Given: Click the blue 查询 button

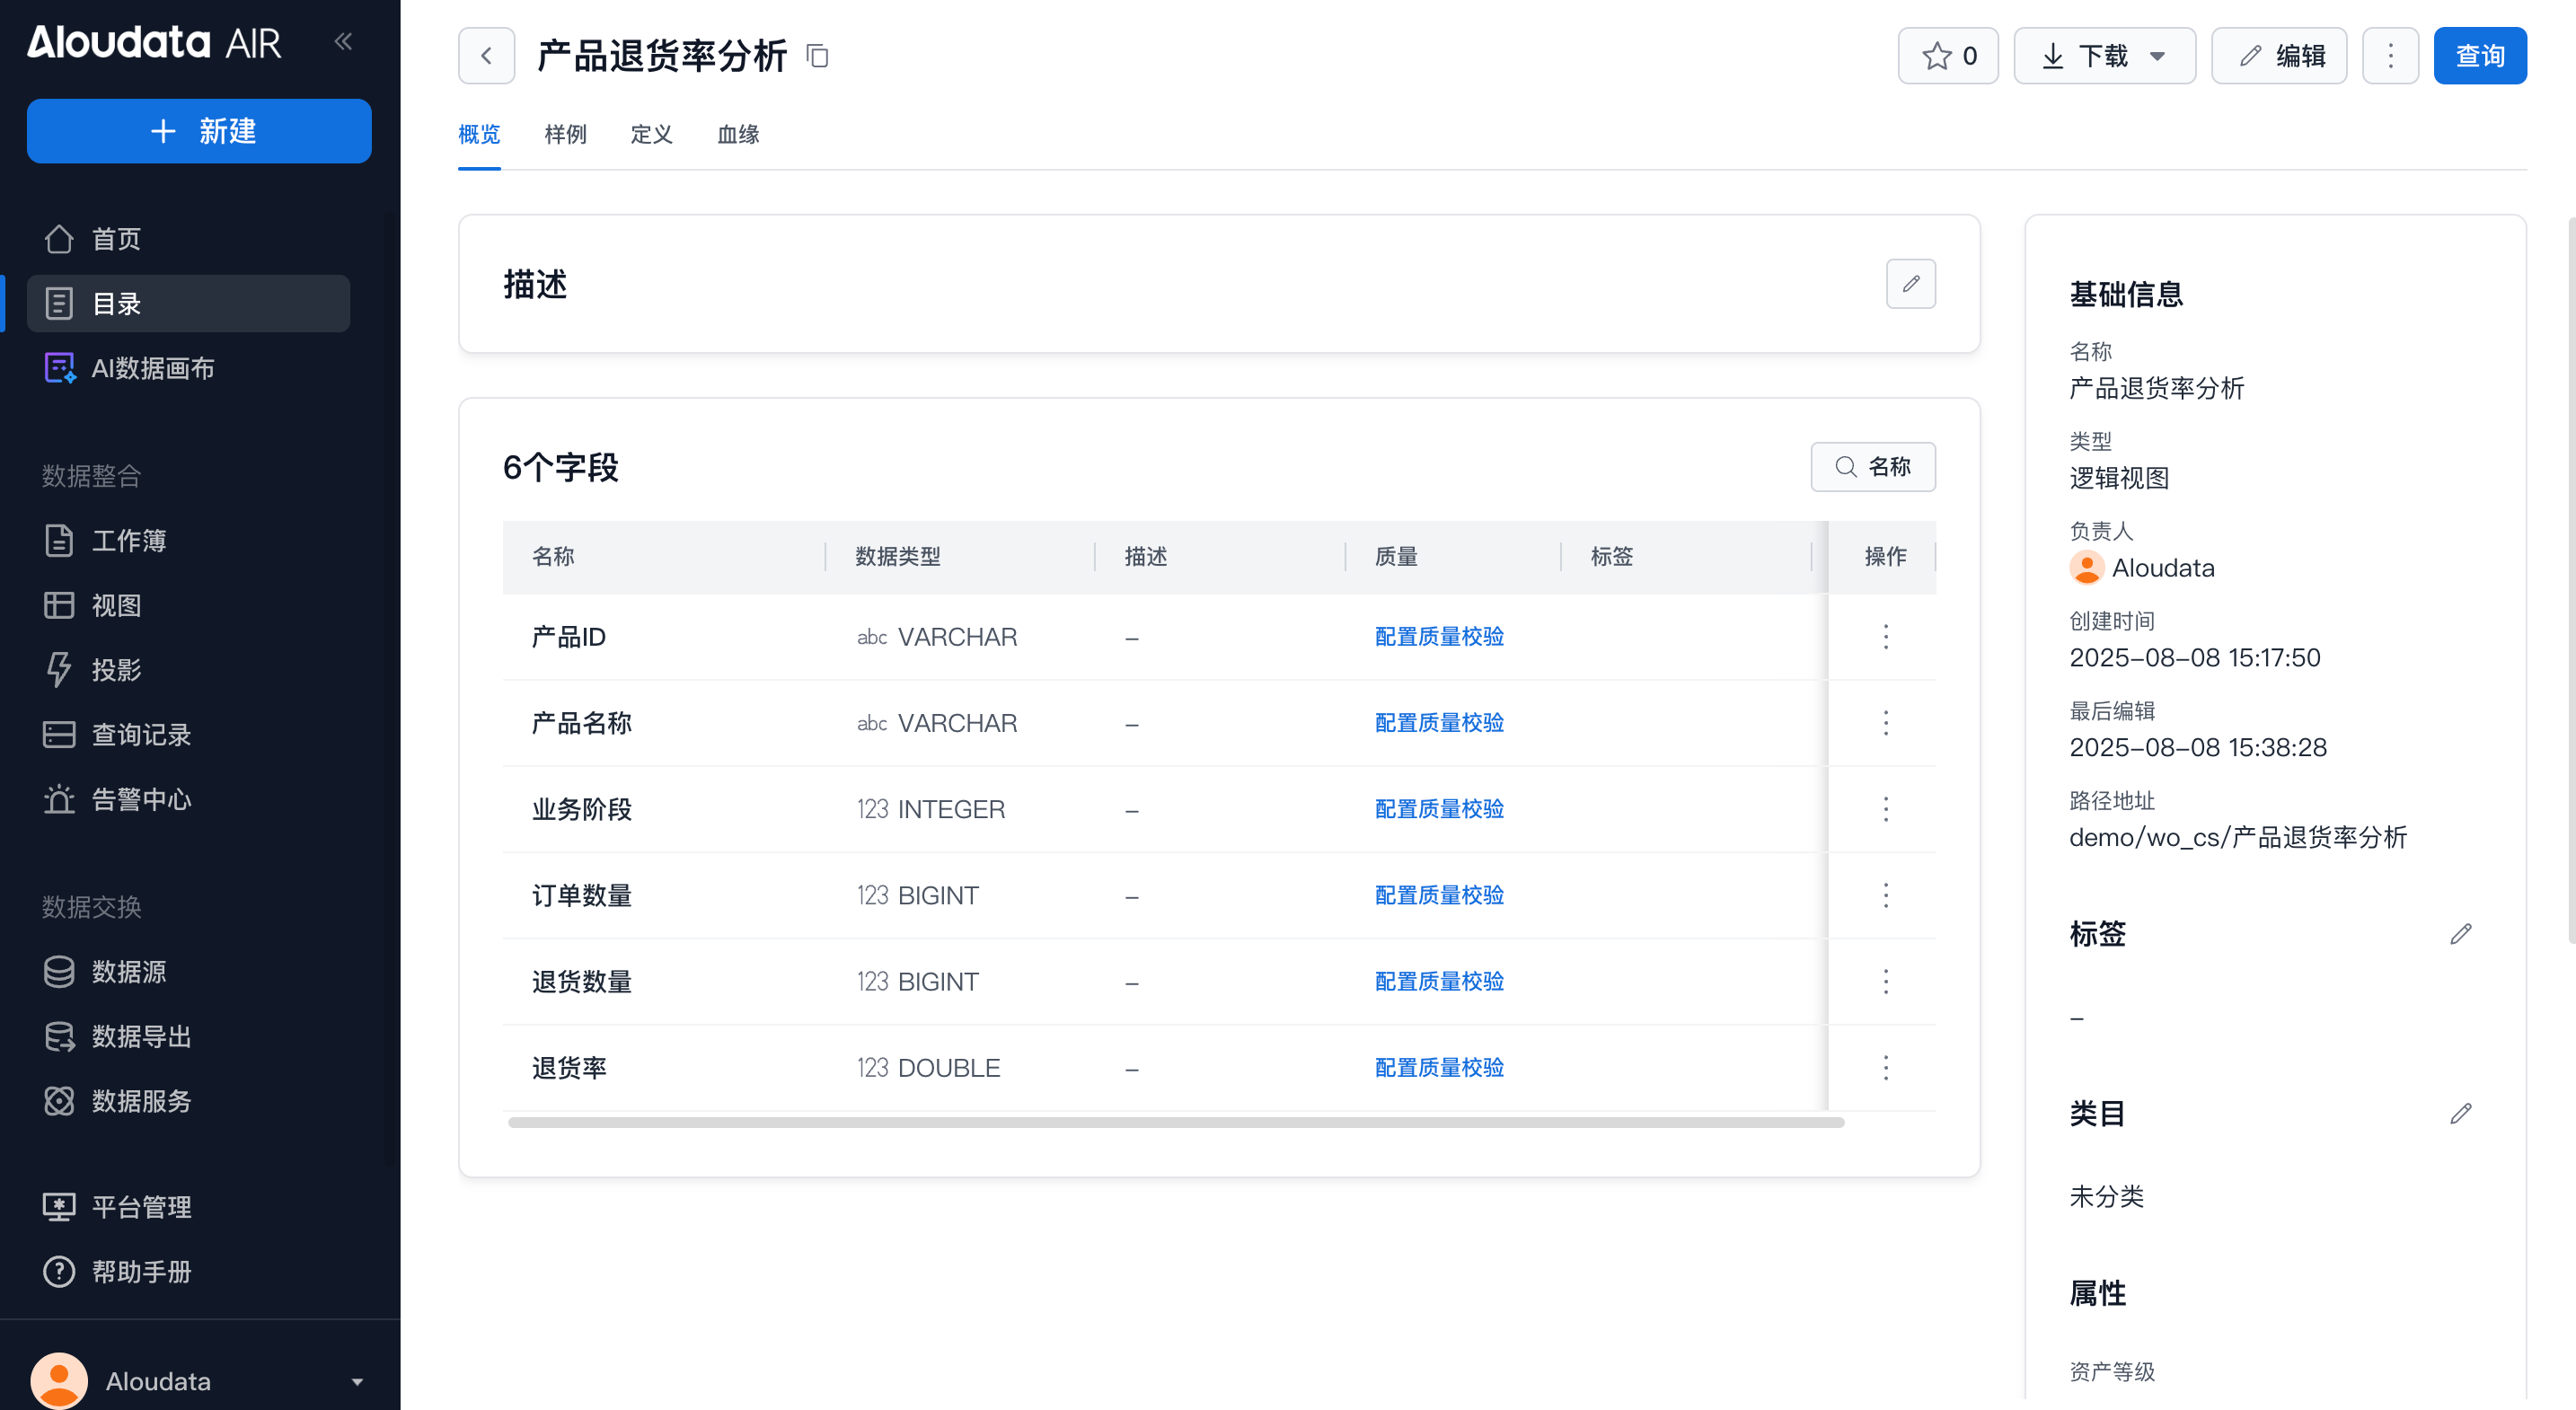Looking at the screenshot, I should [2479, 56].
